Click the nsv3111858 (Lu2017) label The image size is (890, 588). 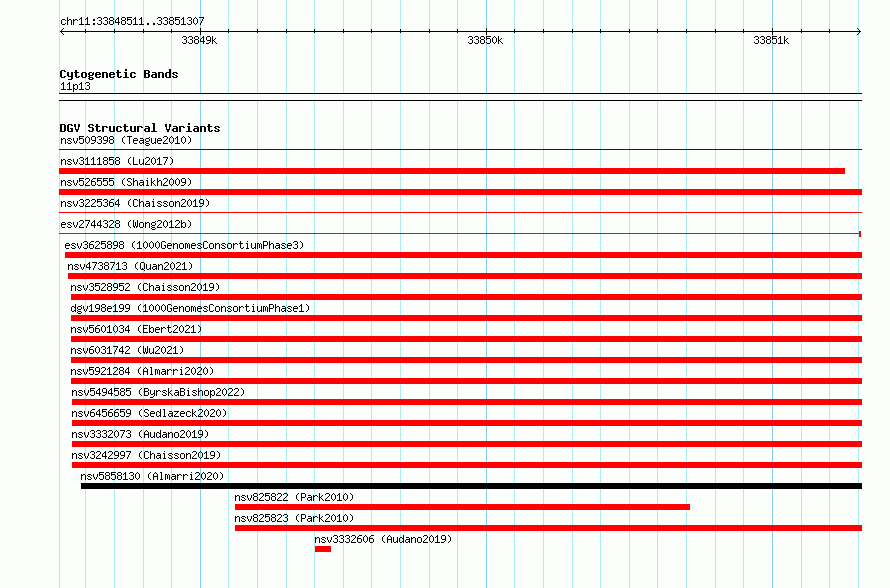pyautogui.click(x=117, y=161)
